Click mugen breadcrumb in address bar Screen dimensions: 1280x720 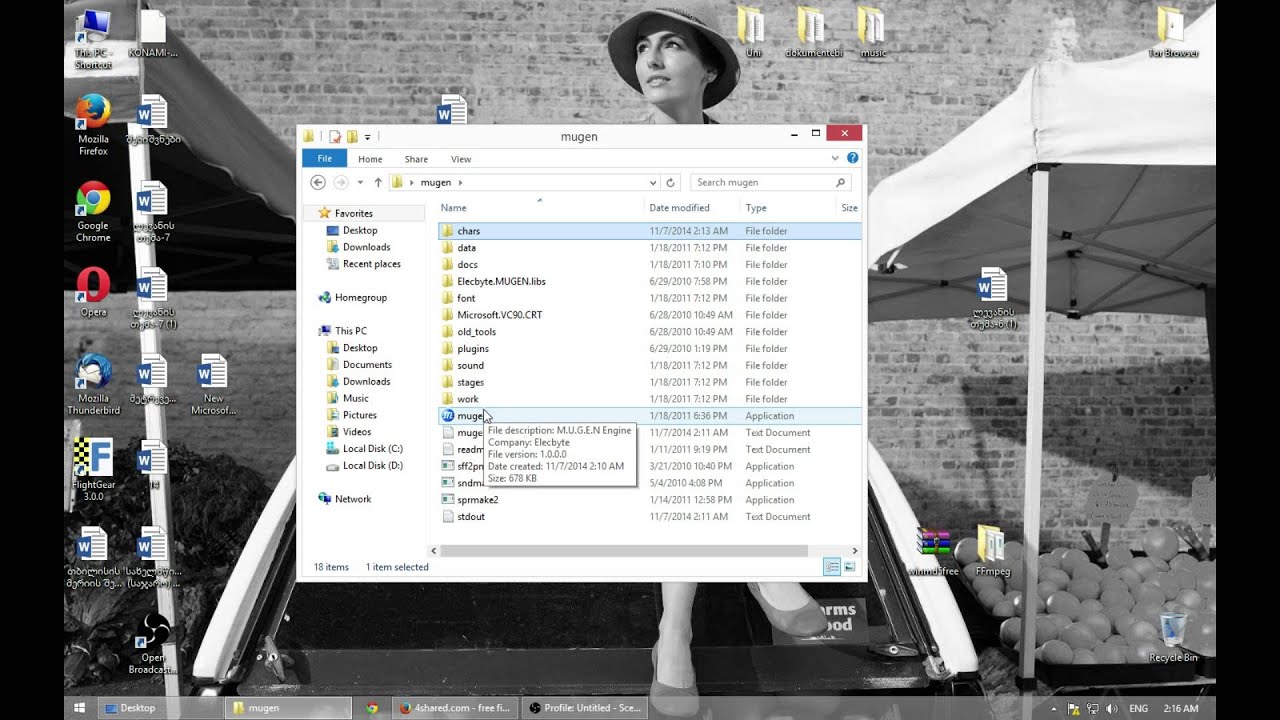point(435,183)
